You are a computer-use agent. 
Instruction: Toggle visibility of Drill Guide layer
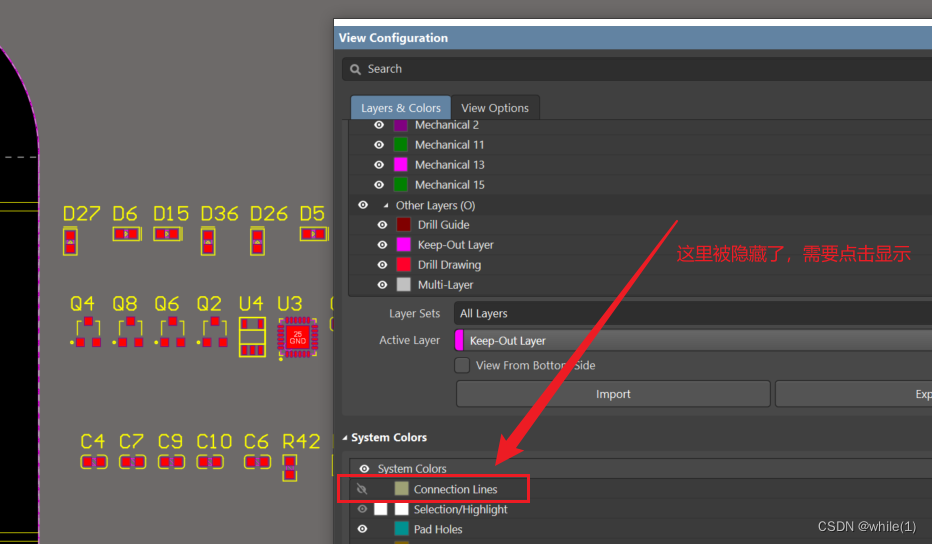pyautogui.click(x=382, y=225)
